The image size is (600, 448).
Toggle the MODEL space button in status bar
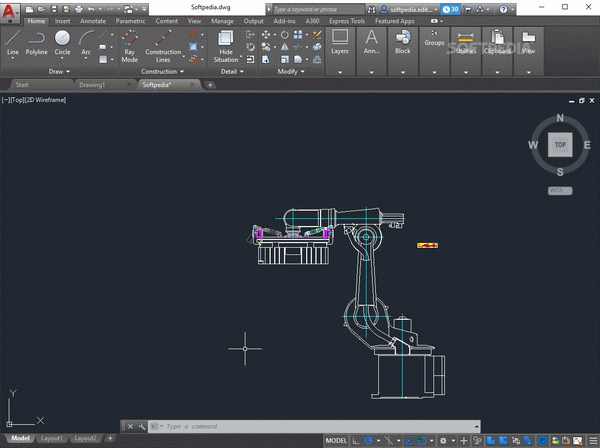tap(336, 441)
